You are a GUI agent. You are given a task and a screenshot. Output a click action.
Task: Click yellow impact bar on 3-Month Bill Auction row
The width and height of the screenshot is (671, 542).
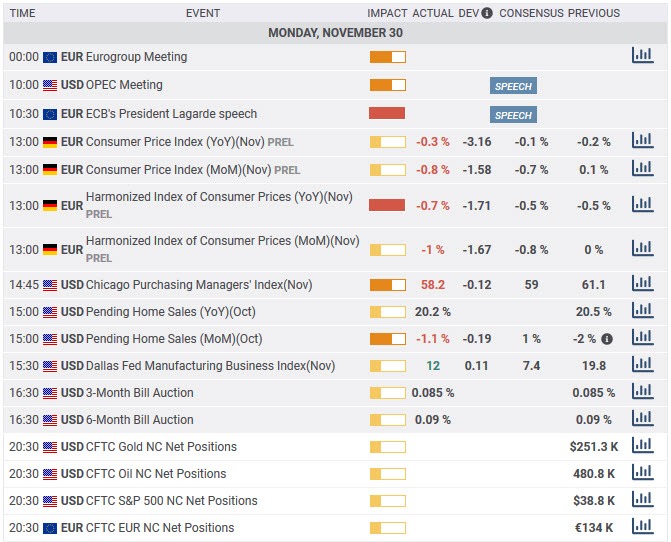coord(388,393)
